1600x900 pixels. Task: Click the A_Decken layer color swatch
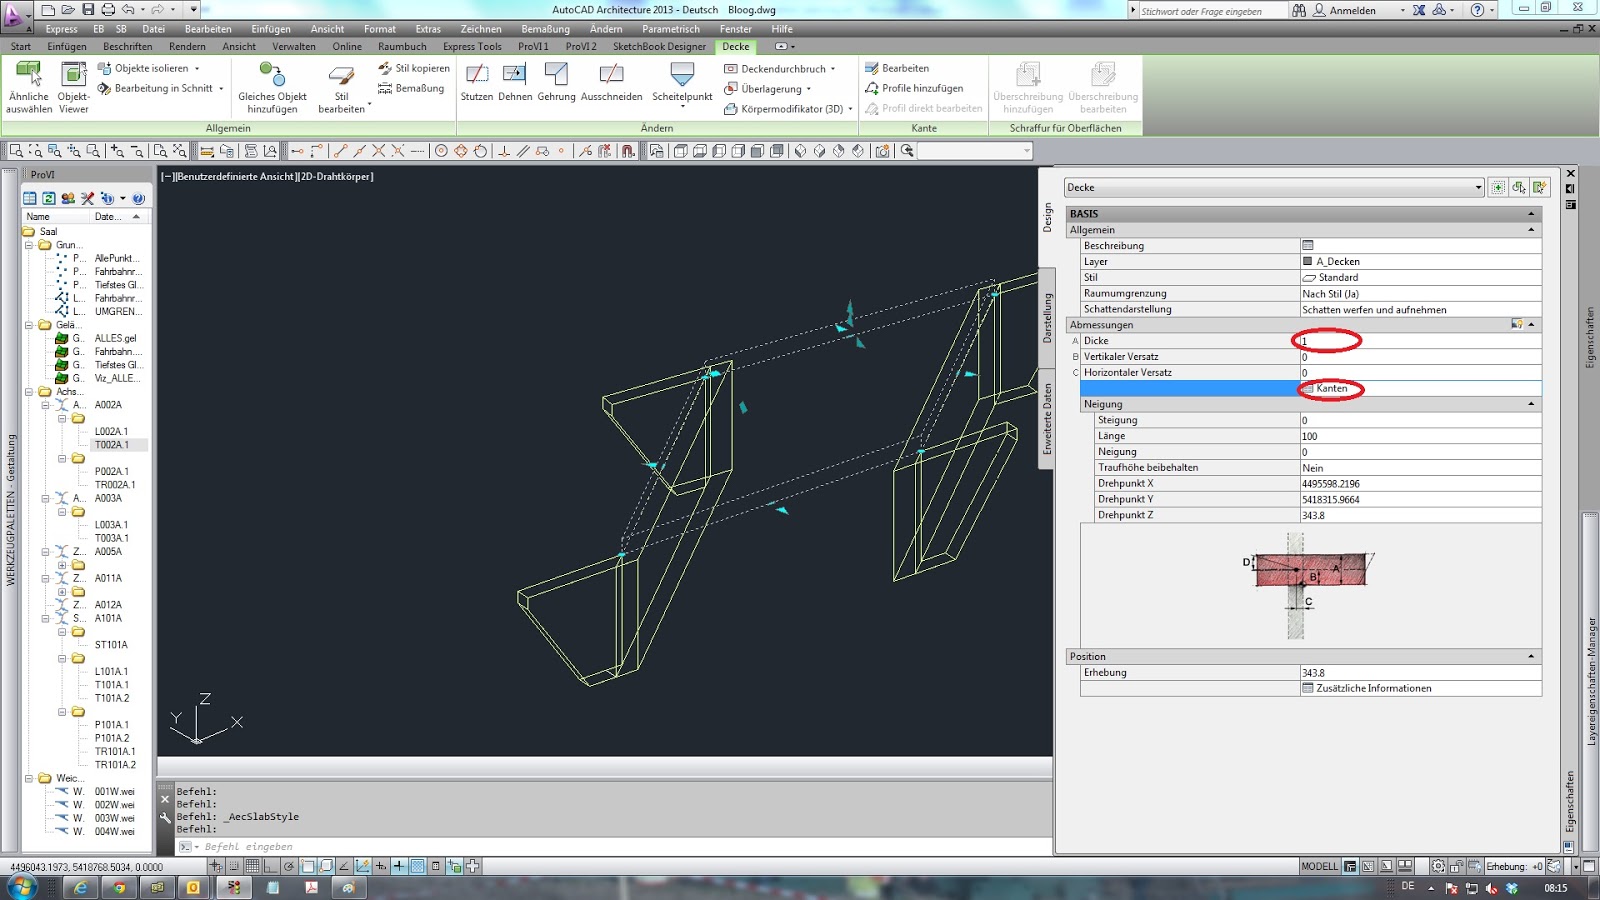(x=1307, y=262)
